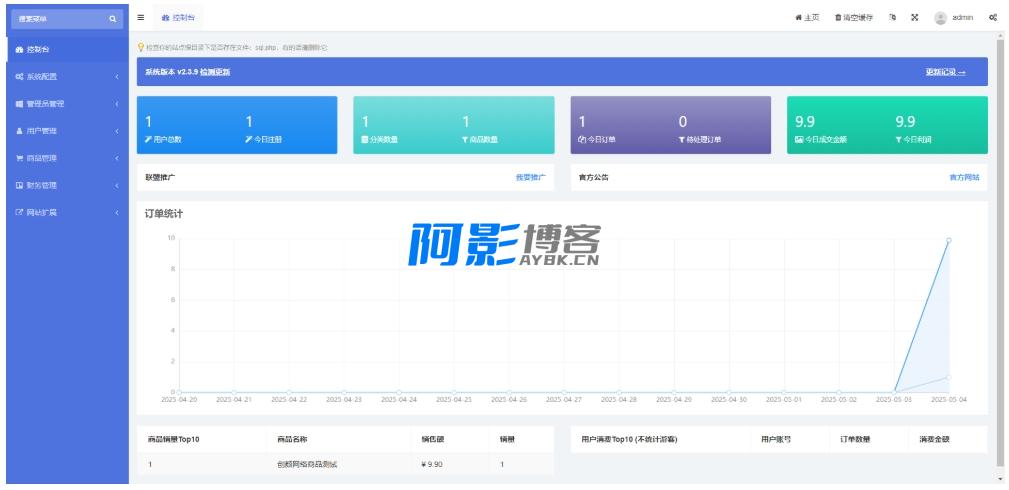The height and width of the screenshot is (490, 1009).
Task: Click the gears icon beside 系统配置
Action: tap(19, 77)
